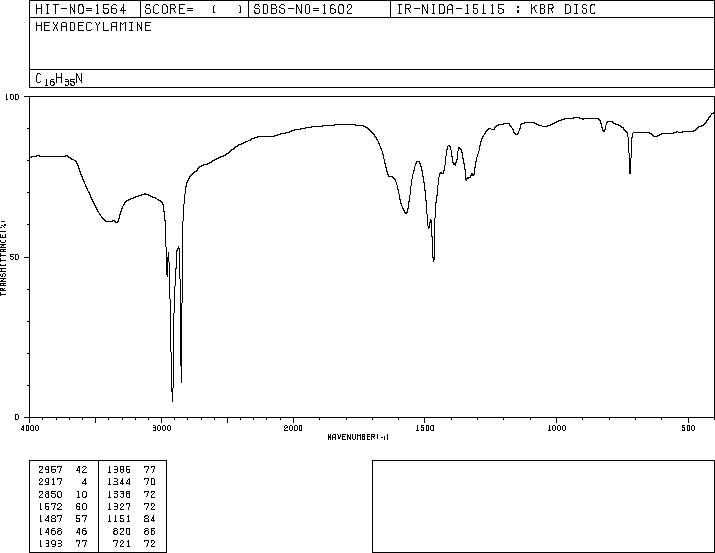The height and width of the screenshot is (553, 715).
Task: Click the 3000 wavenumber axis label
Action: (161, 428)
